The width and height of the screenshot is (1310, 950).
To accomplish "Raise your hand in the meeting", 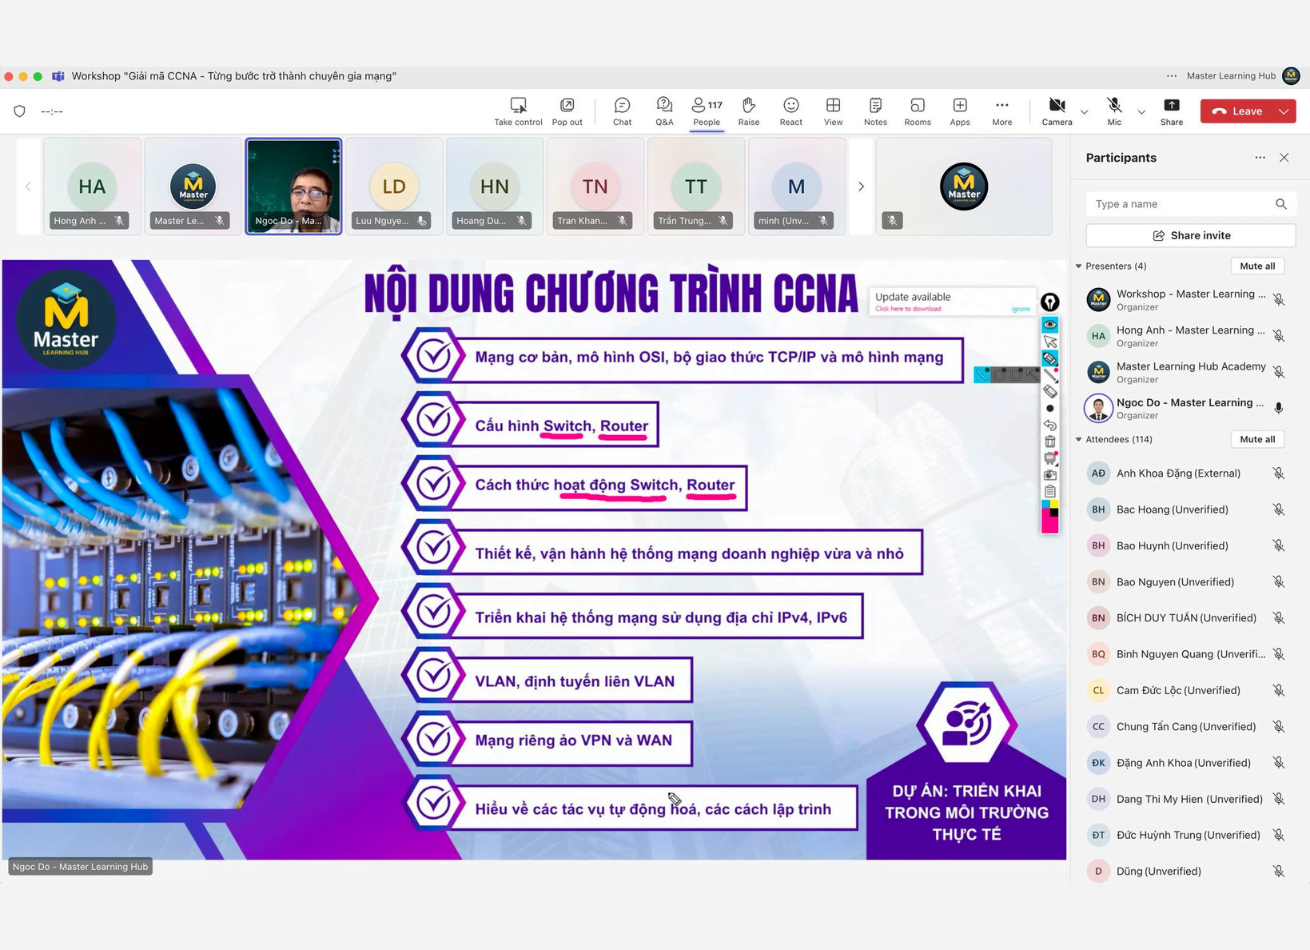I will pos(748,111).
